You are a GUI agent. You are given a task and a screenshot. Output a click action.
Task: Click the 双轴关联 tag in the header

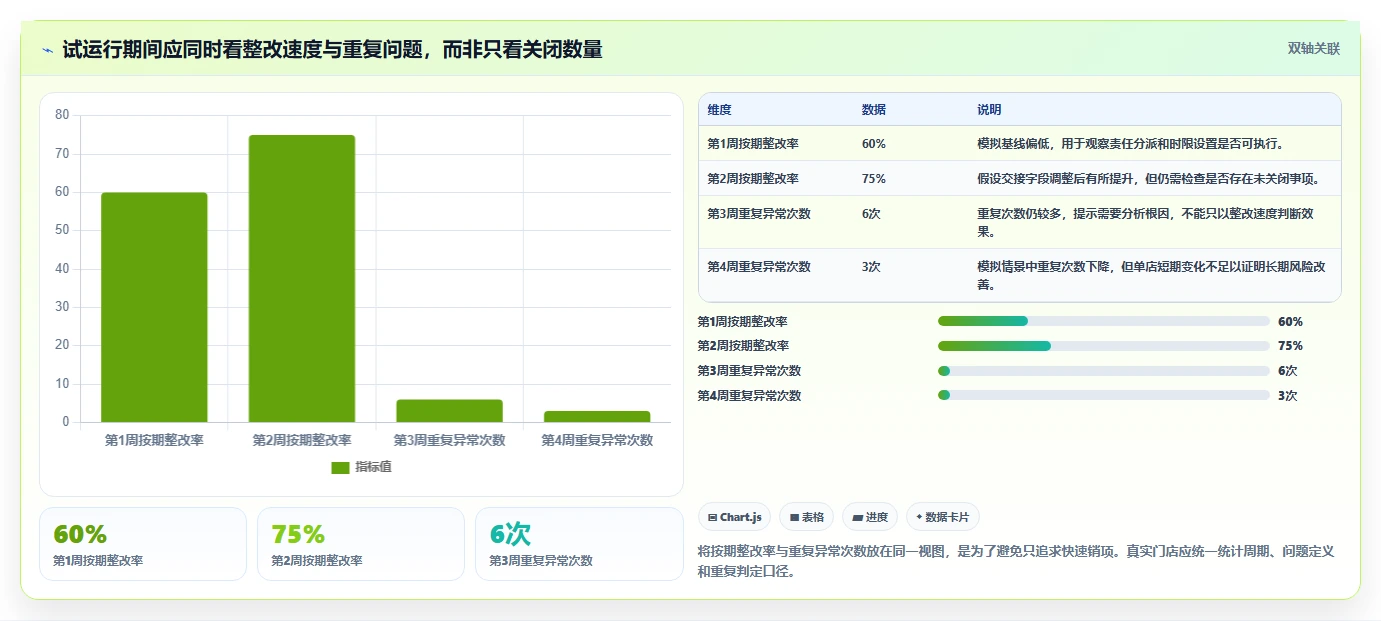[1313, 49]
